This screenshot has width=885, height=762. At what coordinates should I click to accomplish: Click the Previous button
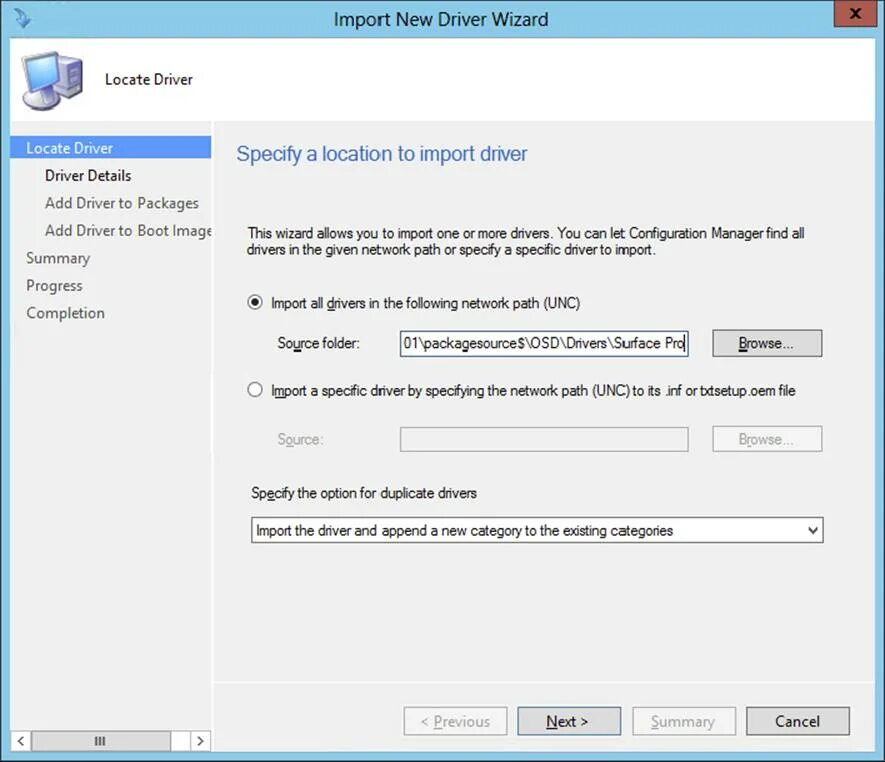455,721
